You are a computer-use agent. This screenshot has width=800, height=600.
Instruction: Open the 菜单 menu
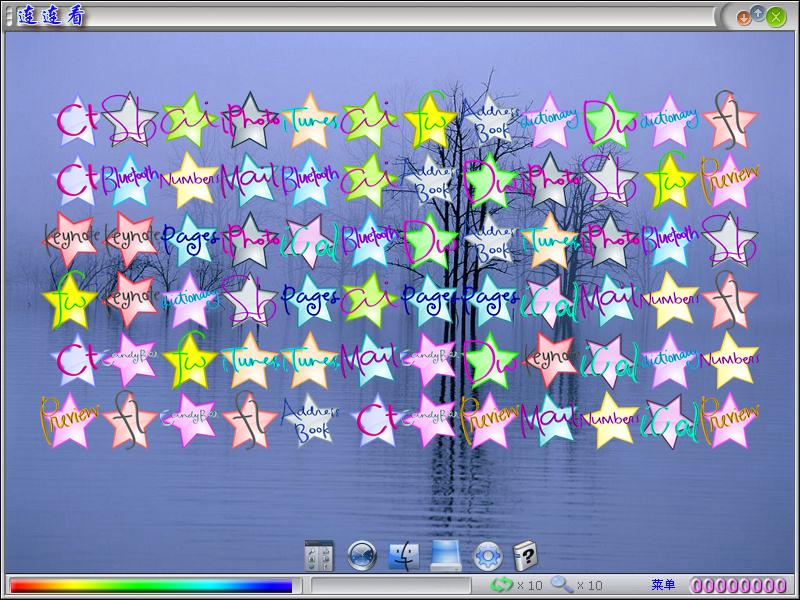coord(663,585)
